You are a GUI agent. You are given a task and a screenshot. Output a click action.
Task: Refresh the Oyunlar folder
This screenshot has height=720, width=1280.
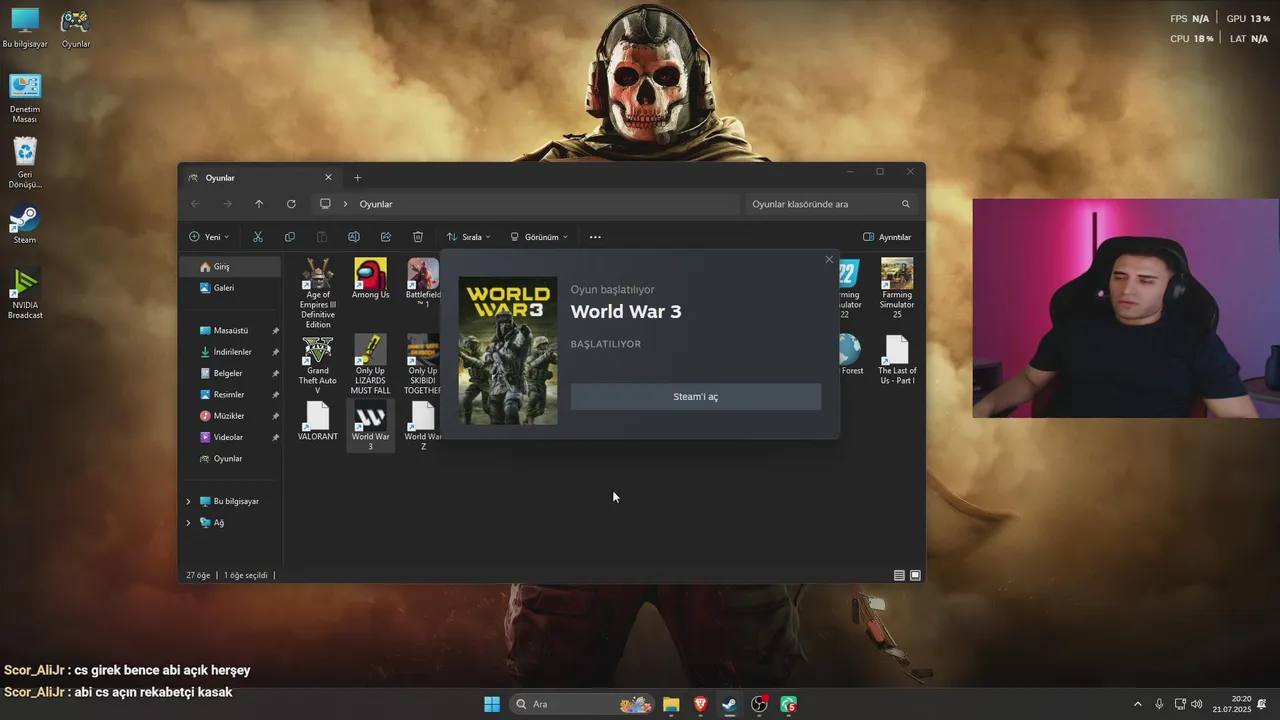[x=291, y=204]
